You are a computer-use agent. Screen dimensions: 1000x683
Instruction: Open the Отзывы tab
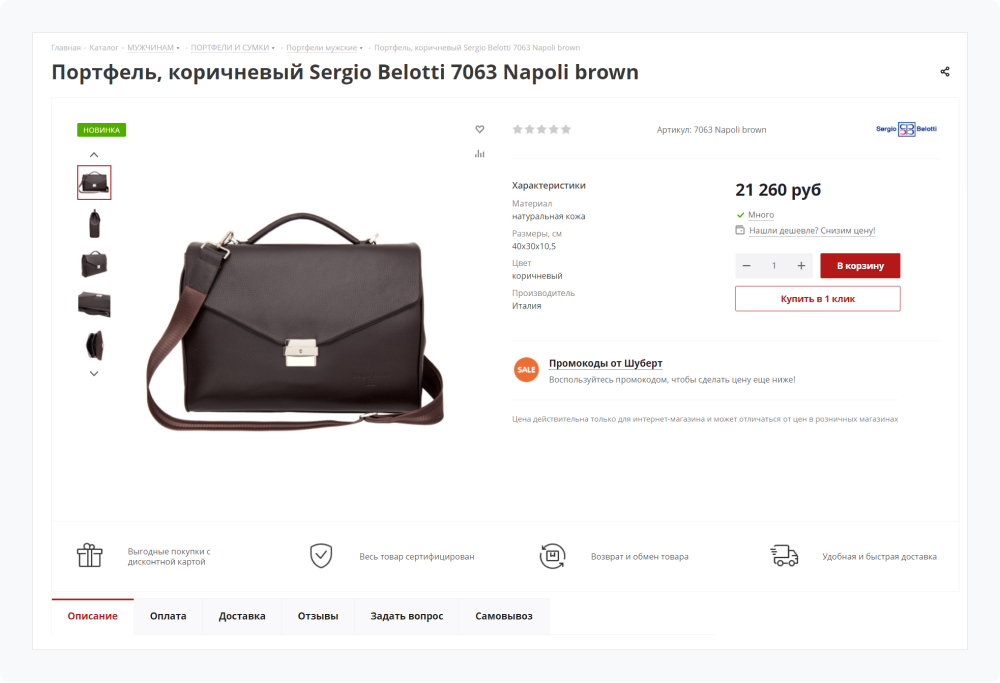(318, 616)
